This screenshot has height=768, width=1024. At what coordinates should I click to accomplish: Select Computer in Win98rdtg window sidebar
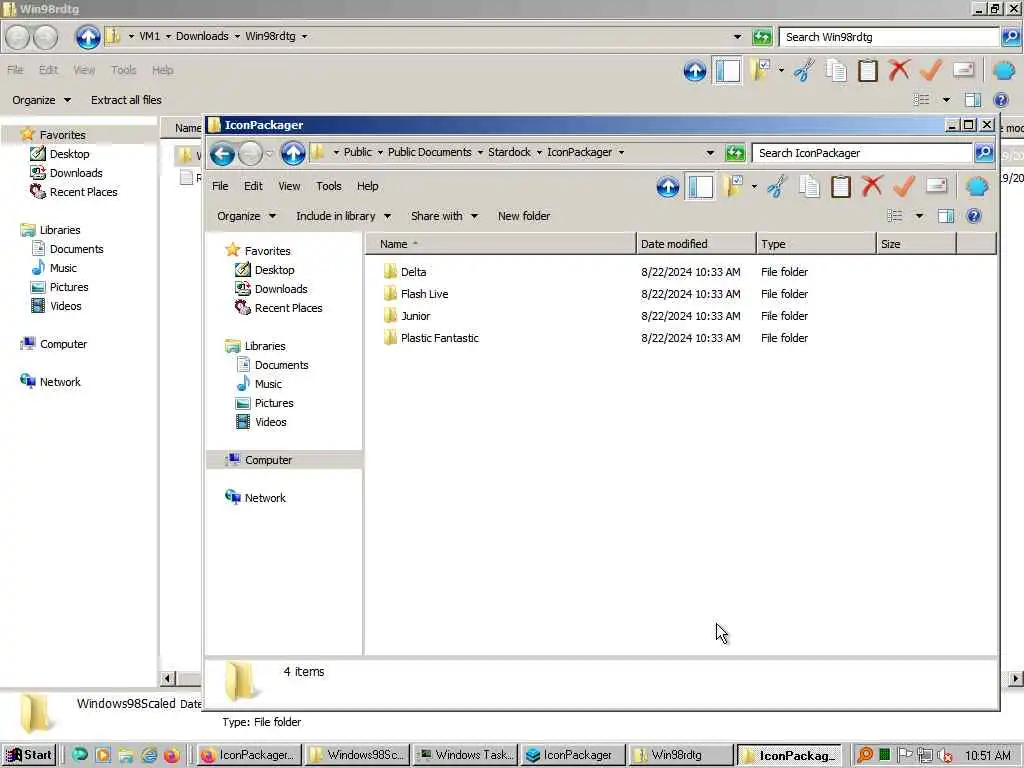coord(63,344)
